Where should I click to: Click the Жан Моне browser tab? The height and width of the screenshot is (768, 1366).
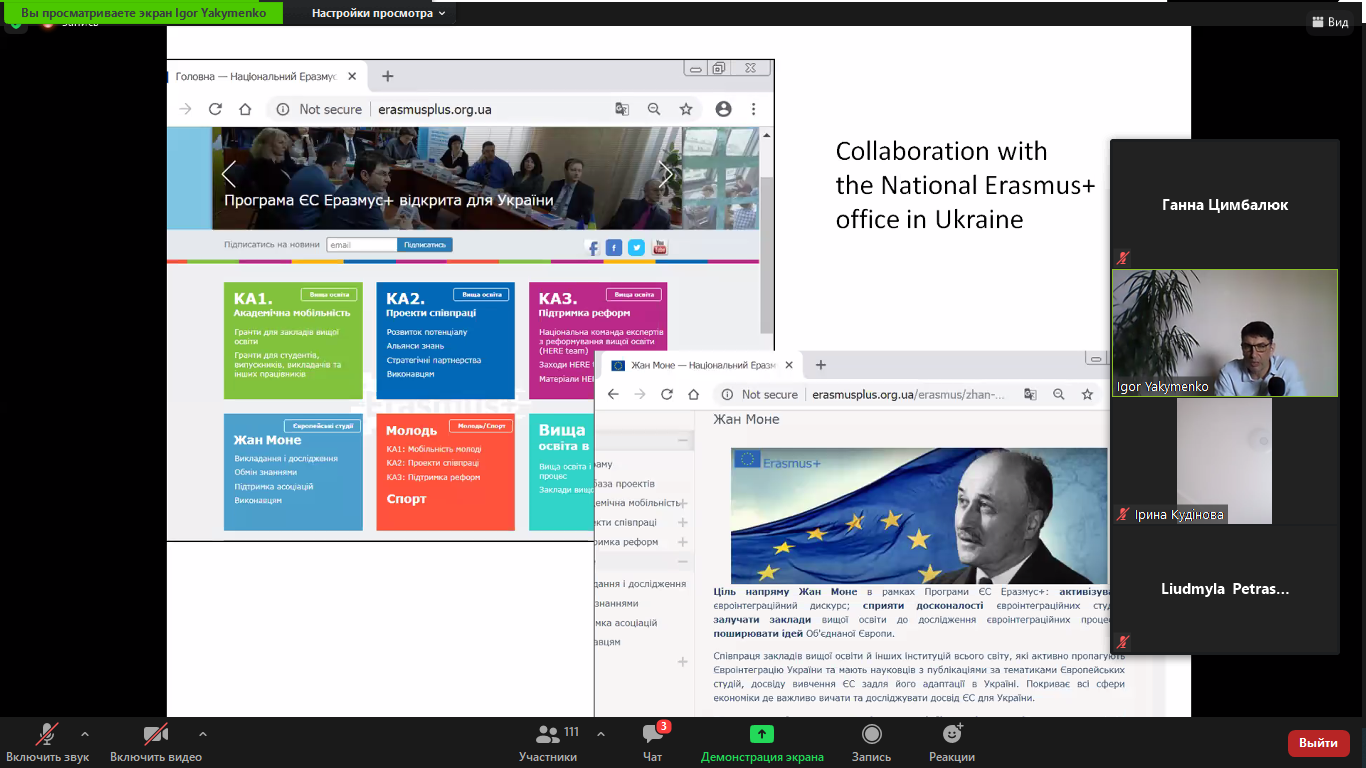[x=700, y=365]
